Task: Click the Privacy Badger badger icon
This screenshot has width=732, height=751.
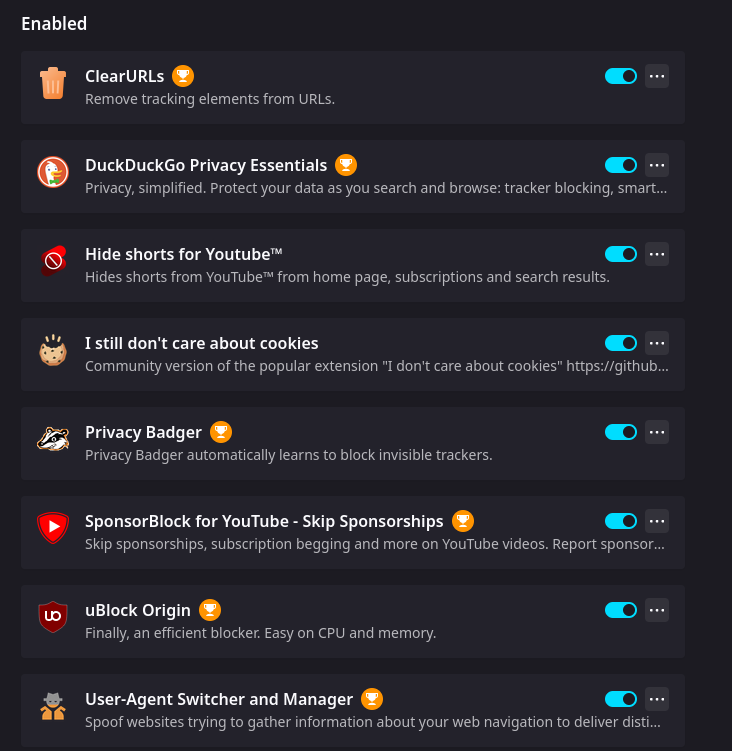Action: pos(53,439)
